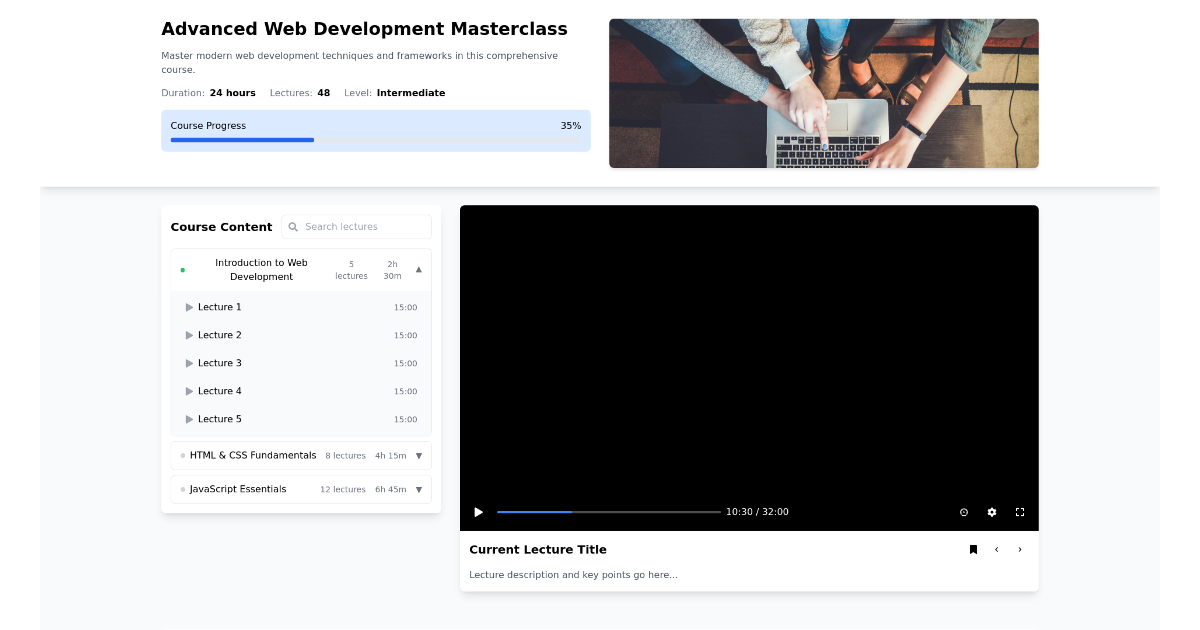
Task: Select the play icon beside Lecture 1
Action: pyautogui.click(x=189, y=307)
